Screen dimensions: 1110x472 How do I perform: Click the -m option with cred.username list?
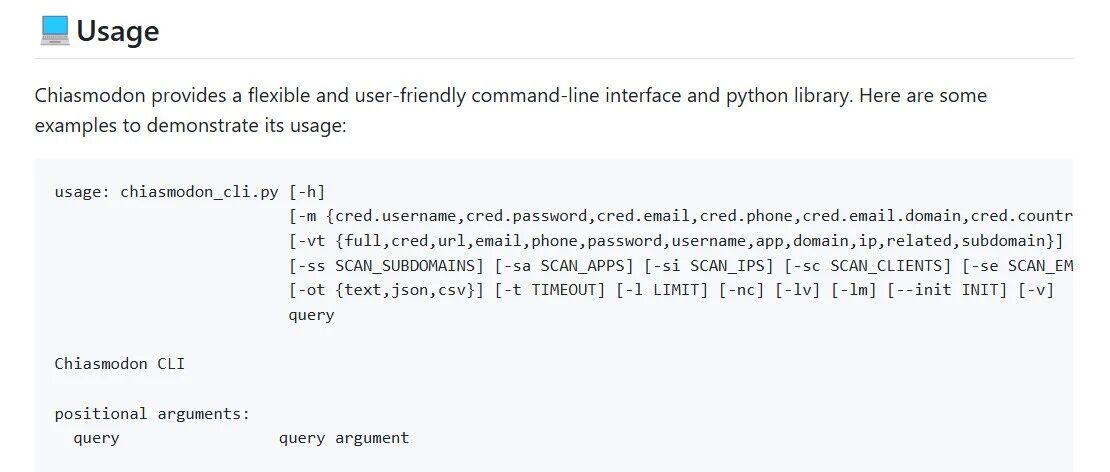click(x=680, y=217)
